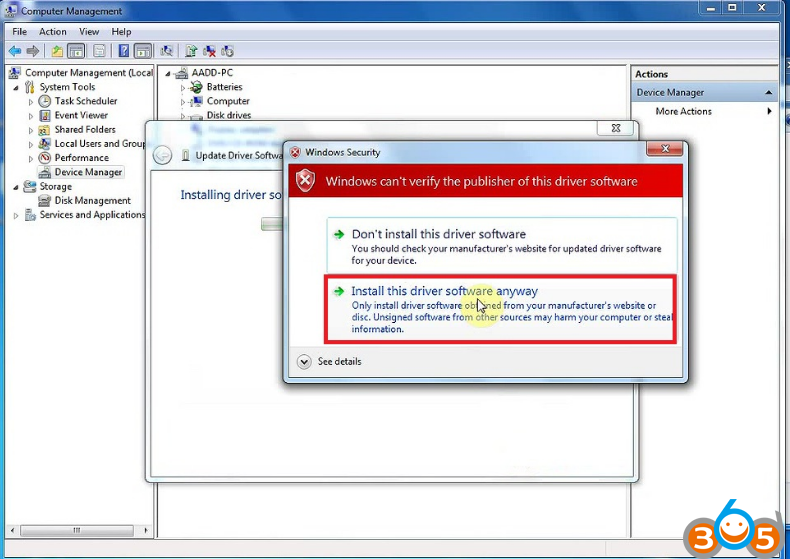The image size is (790, 559).
Task: Click the See details label
Action: [x=340, y=362]
